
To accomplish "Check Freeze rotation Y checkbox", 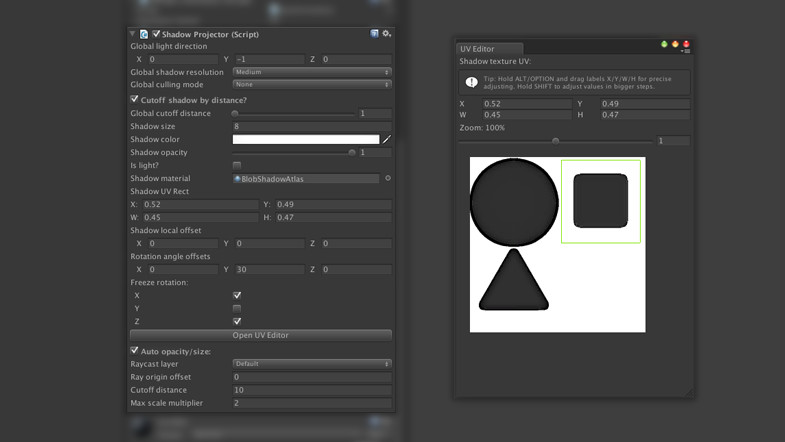I will [x=237, y=308].
